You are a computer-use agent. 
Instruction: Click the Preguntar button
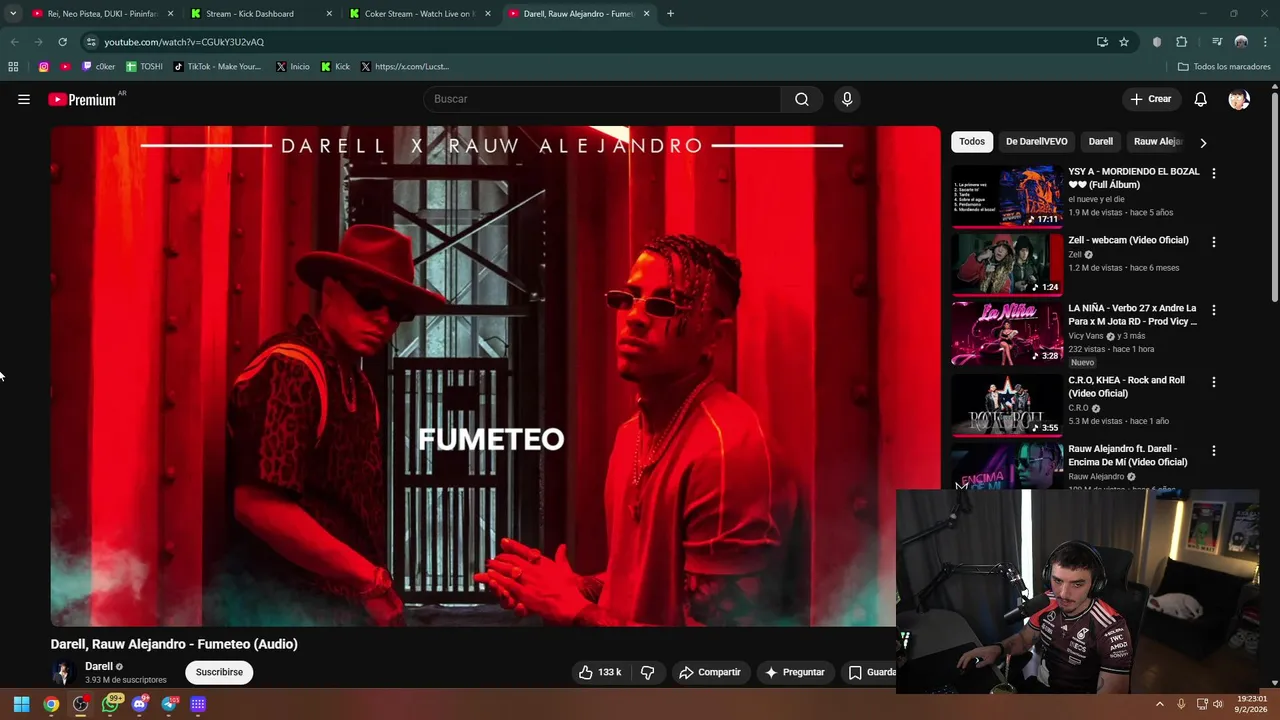[x=795, y=672]
